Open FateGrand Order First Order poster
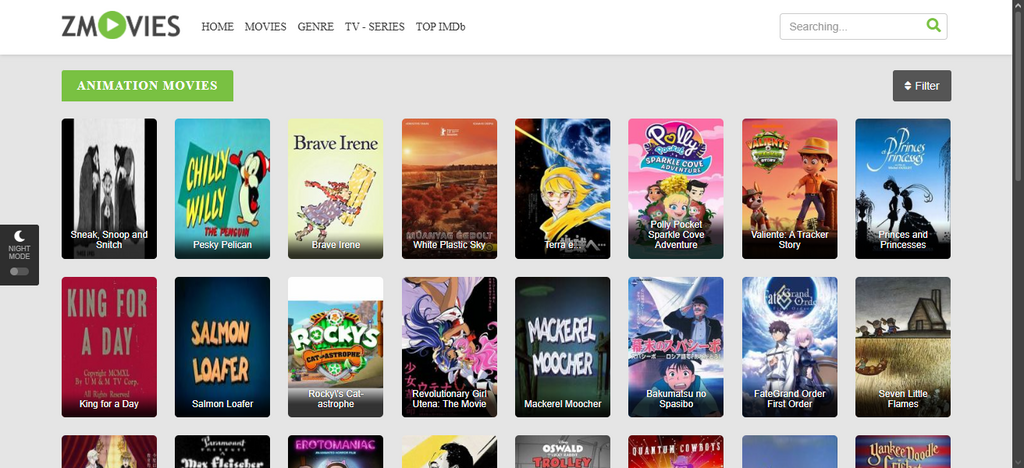This screenshot has width=1024, height=468. tap(790, 347)
